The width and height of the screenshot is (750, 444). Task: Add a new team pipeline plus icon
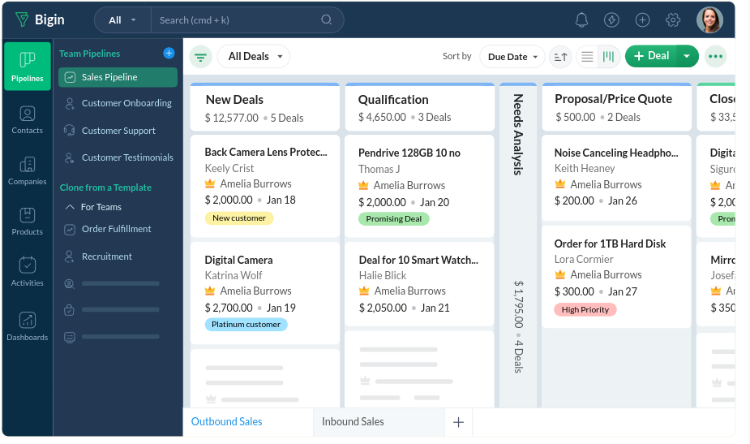pos(169,53)
